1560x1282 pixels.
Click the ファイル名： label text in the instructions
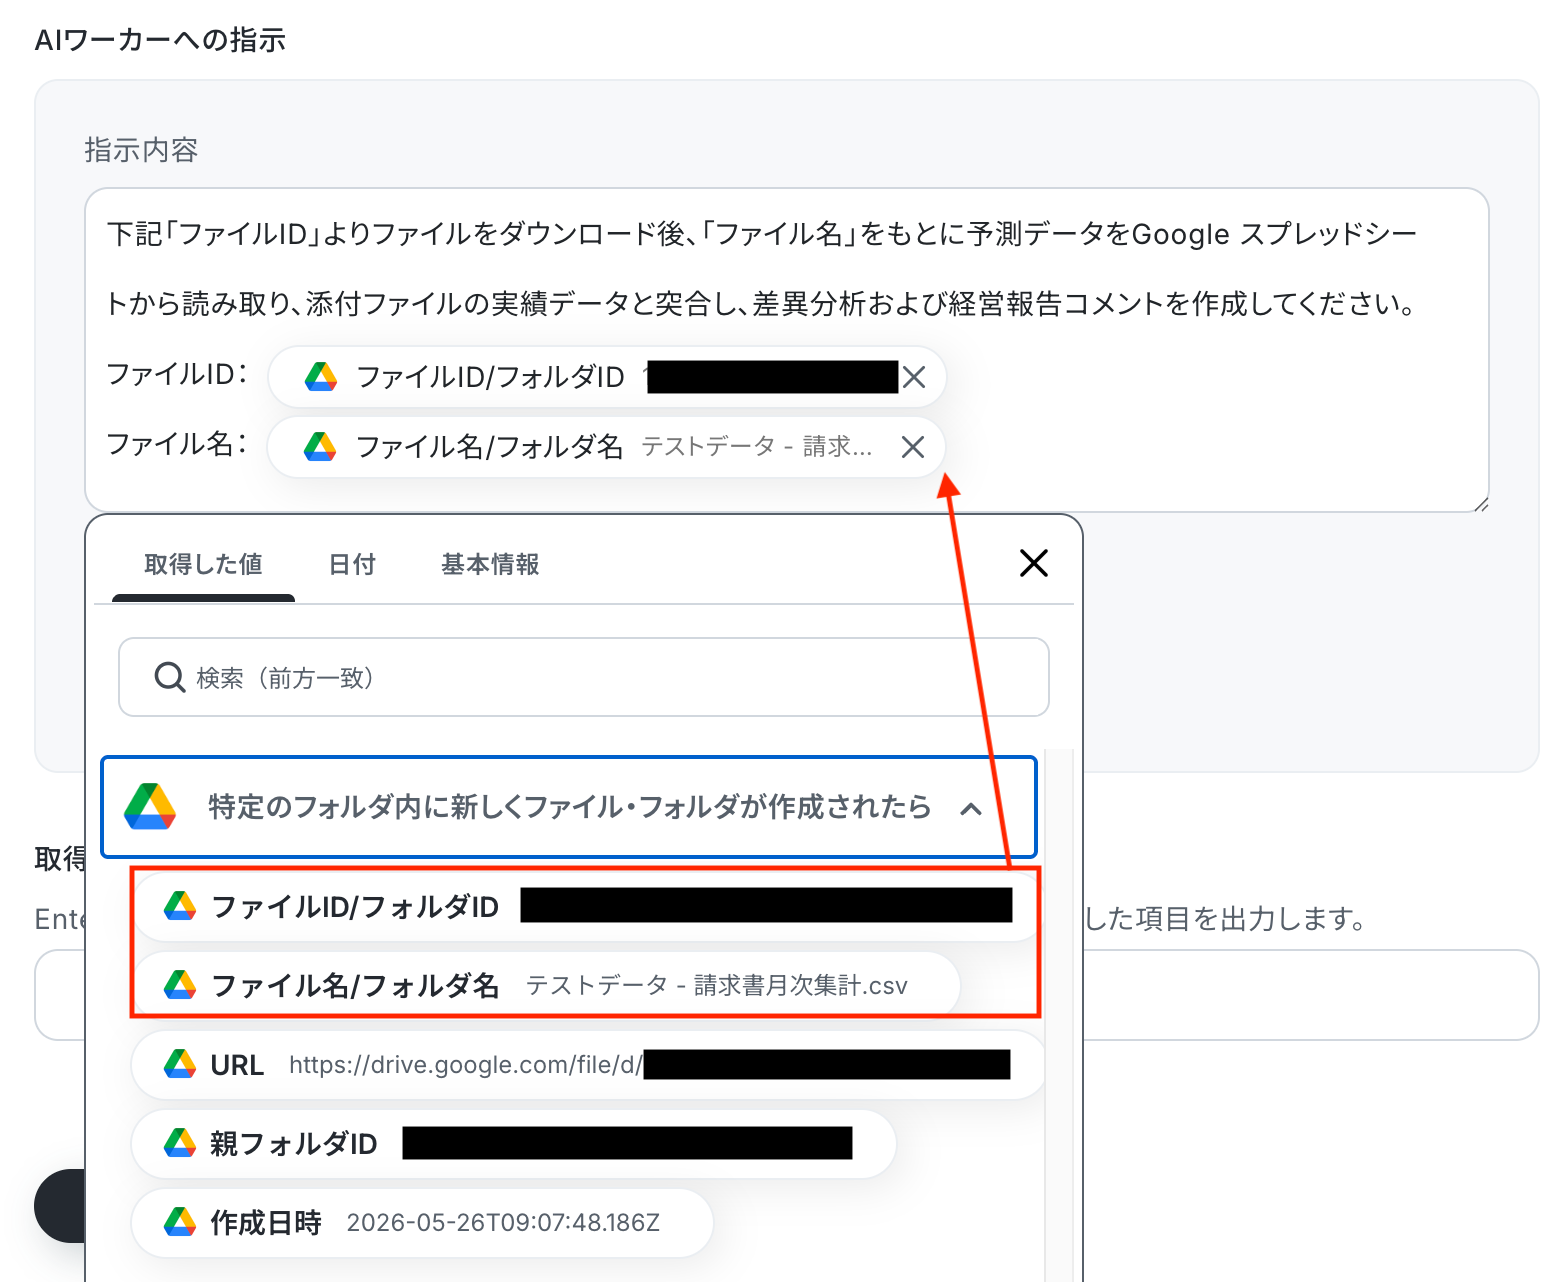coord(177,444)
